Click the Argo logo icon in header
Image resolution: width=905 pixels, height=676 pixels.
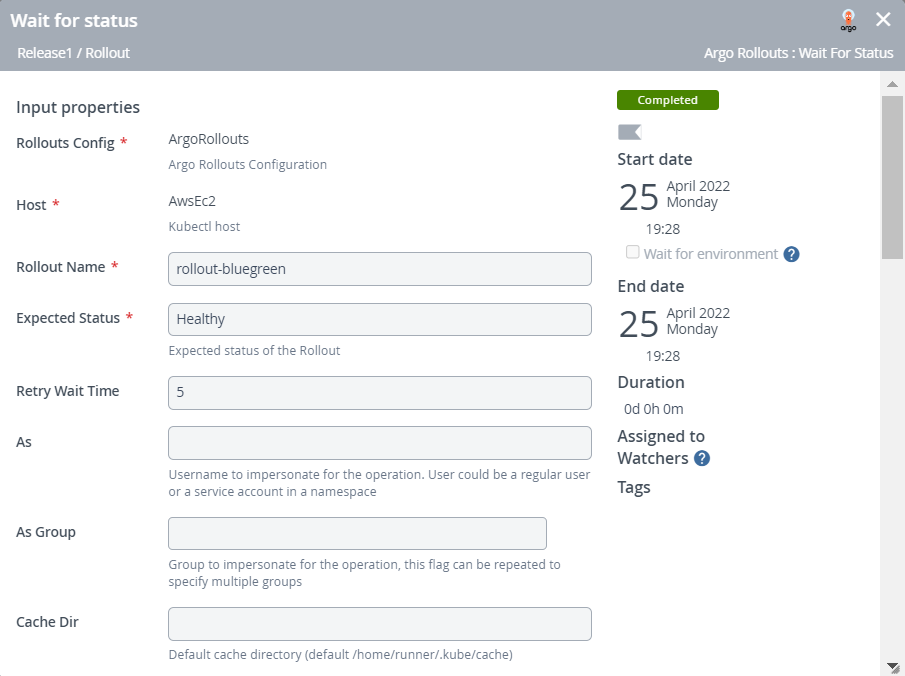click(x=848, y=20)
